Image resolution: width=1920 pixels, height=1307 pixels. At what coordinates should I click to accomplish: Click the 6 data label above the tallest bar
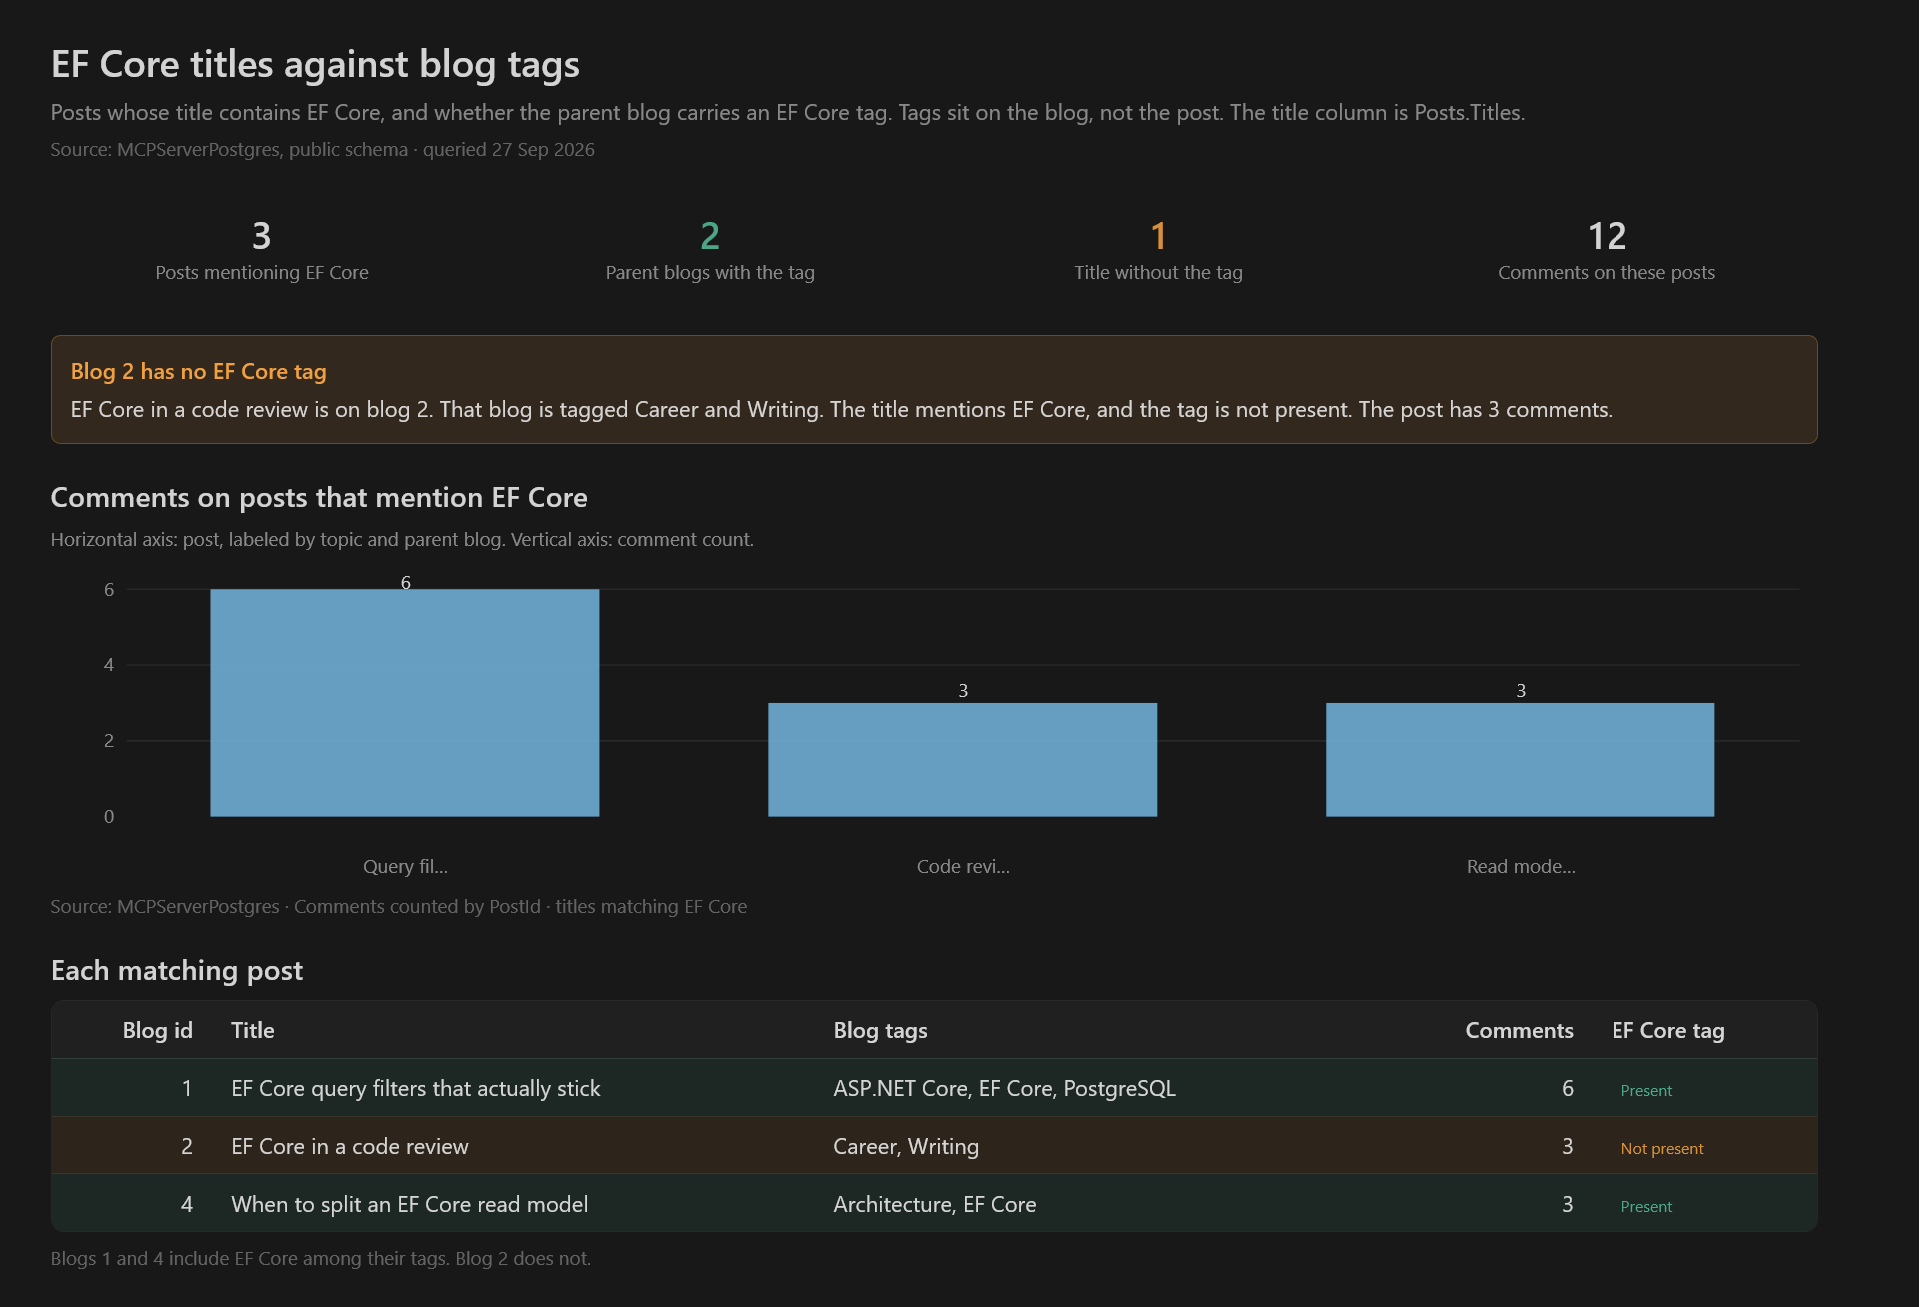405,582
